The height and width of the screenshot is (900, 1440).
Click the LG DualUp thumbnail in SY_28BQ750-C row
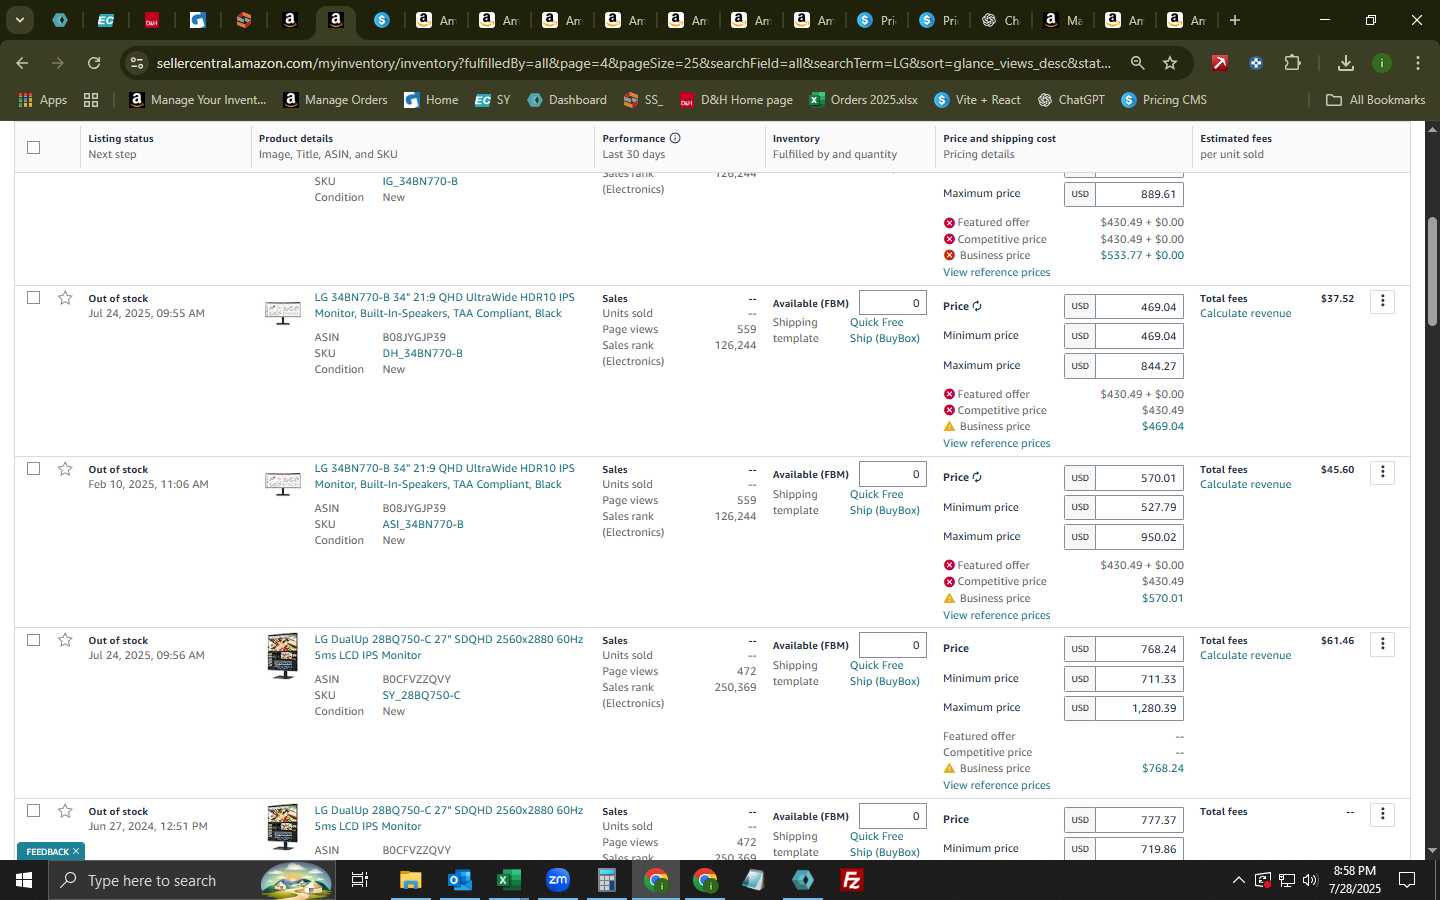click(283, 656)
